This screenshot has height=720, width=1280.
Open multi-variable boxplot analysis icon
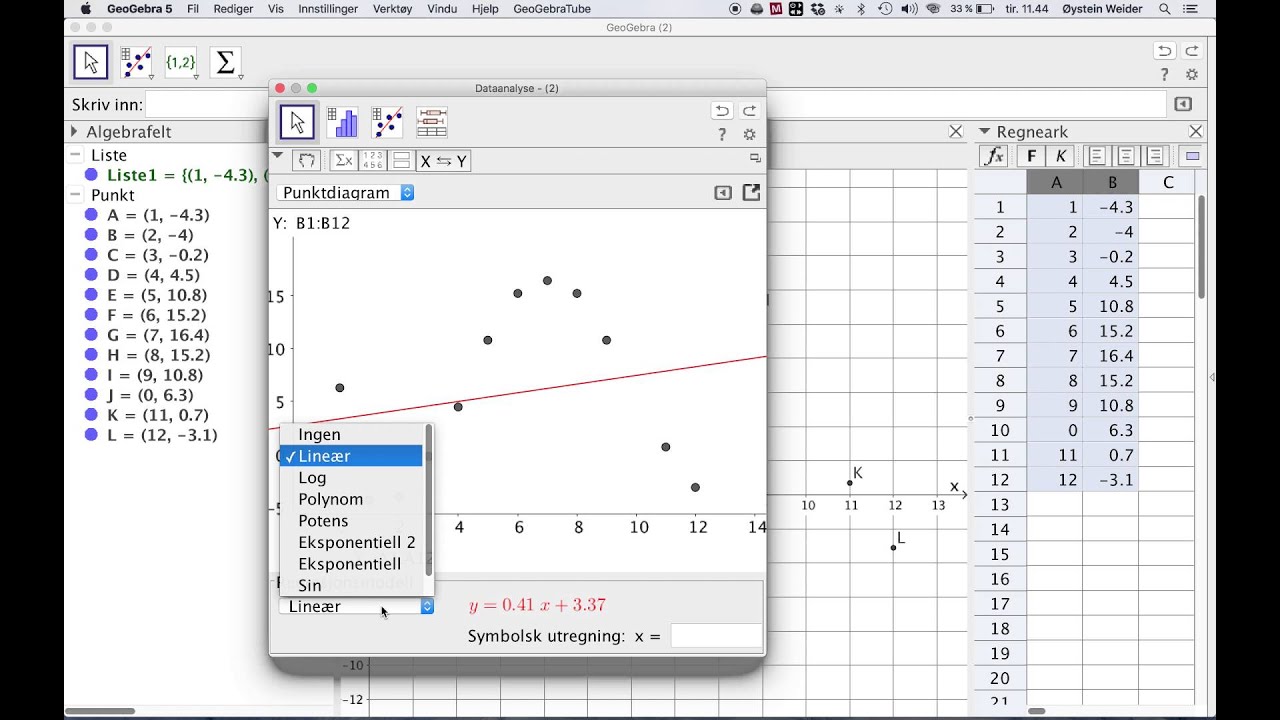pyautogui.click(x=432, y=122)
